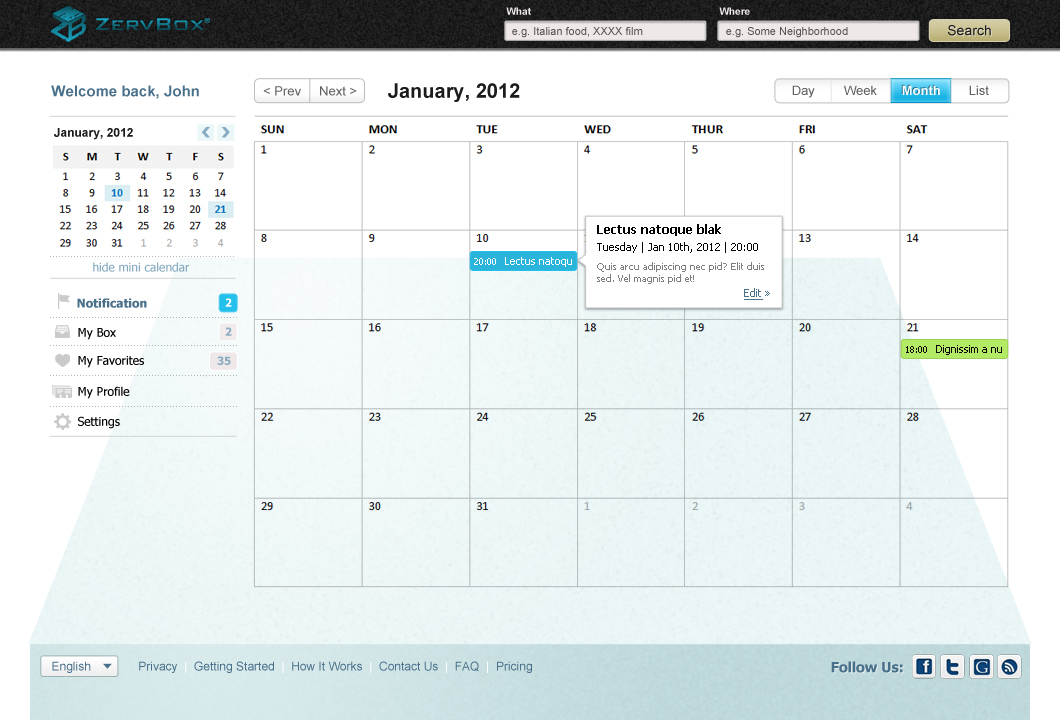1060x720 pixels.
Task: Focus the Where search field
Action: coord(818,31)
